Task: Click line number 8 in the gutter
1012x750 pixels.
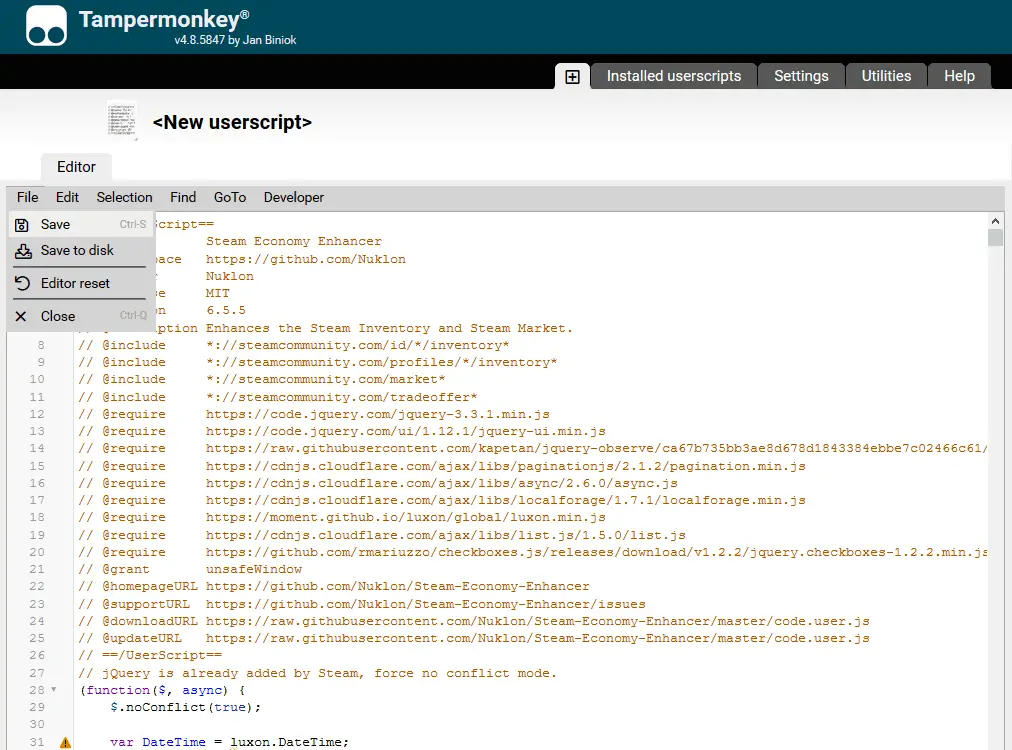Action: pyautogui.click(x=41, y=345)
